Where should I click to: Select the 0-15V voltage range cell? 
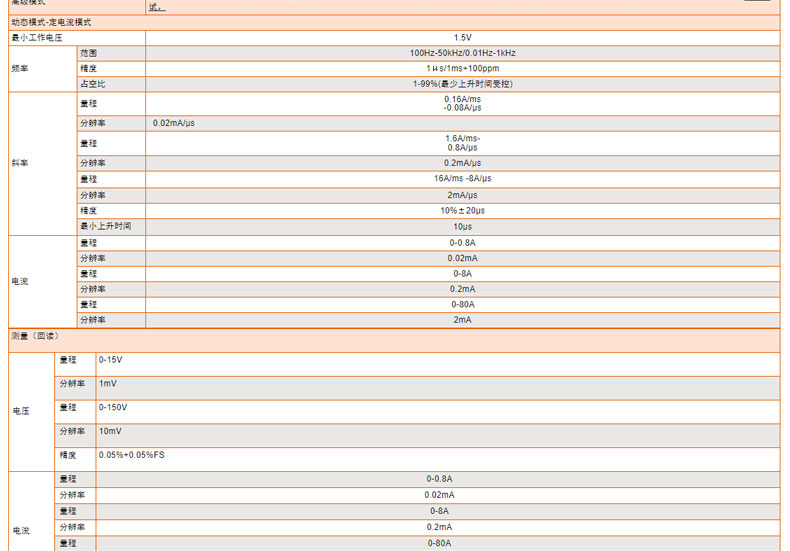click(110, 359)
